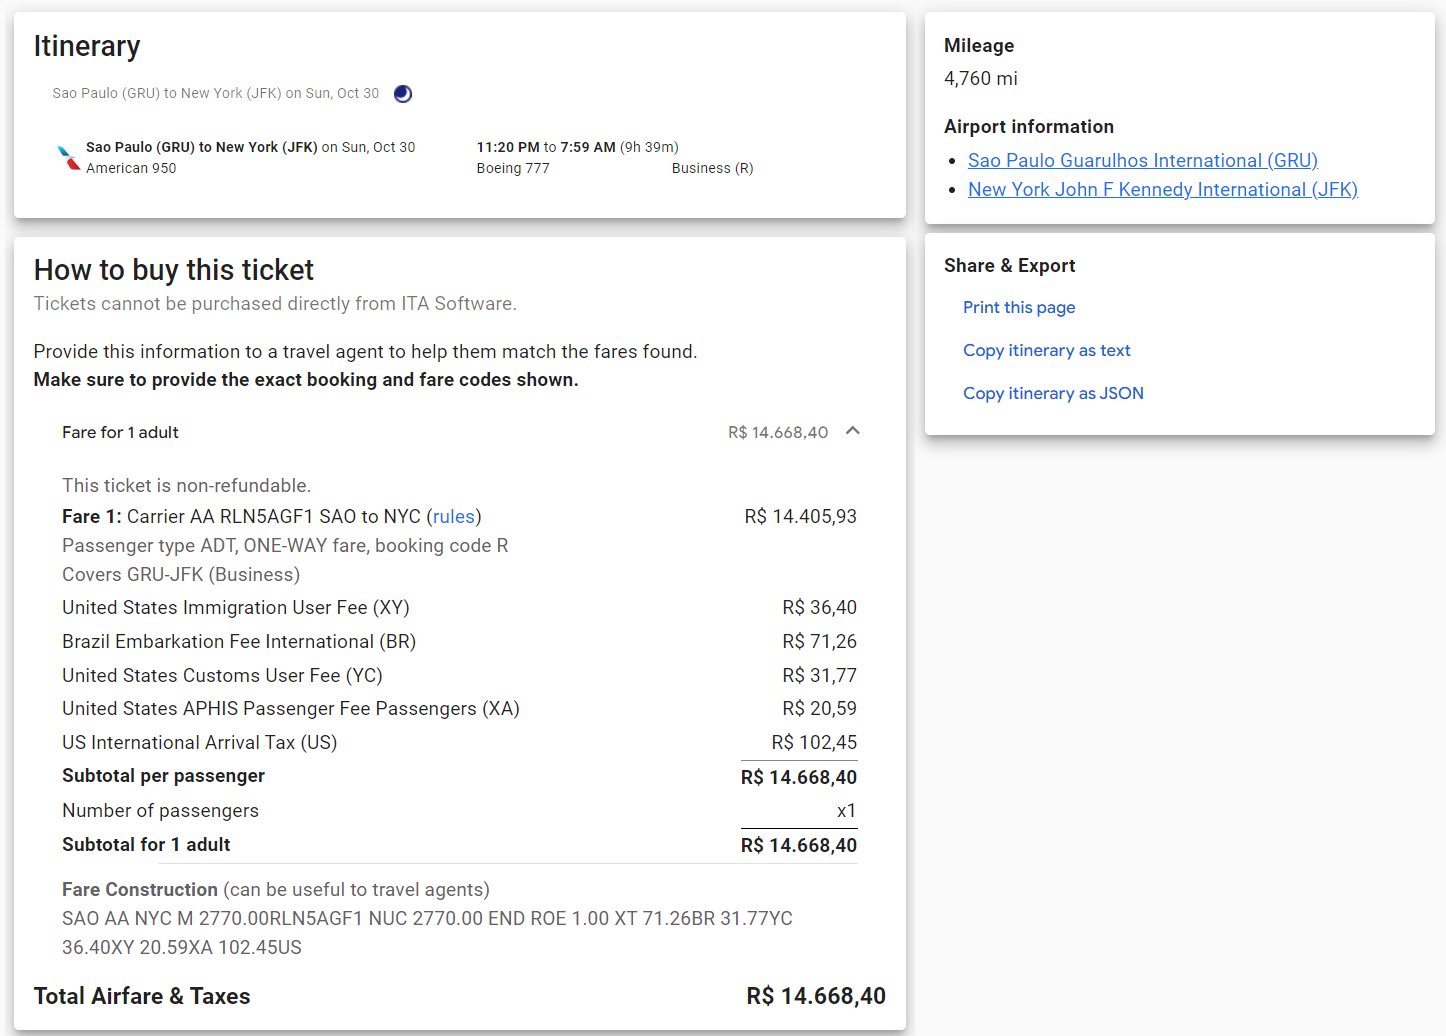Image resolution: width=1446 pixels, height=1036 pixels.
Task: Open the fare rules link
Action: tap(454, 517)
